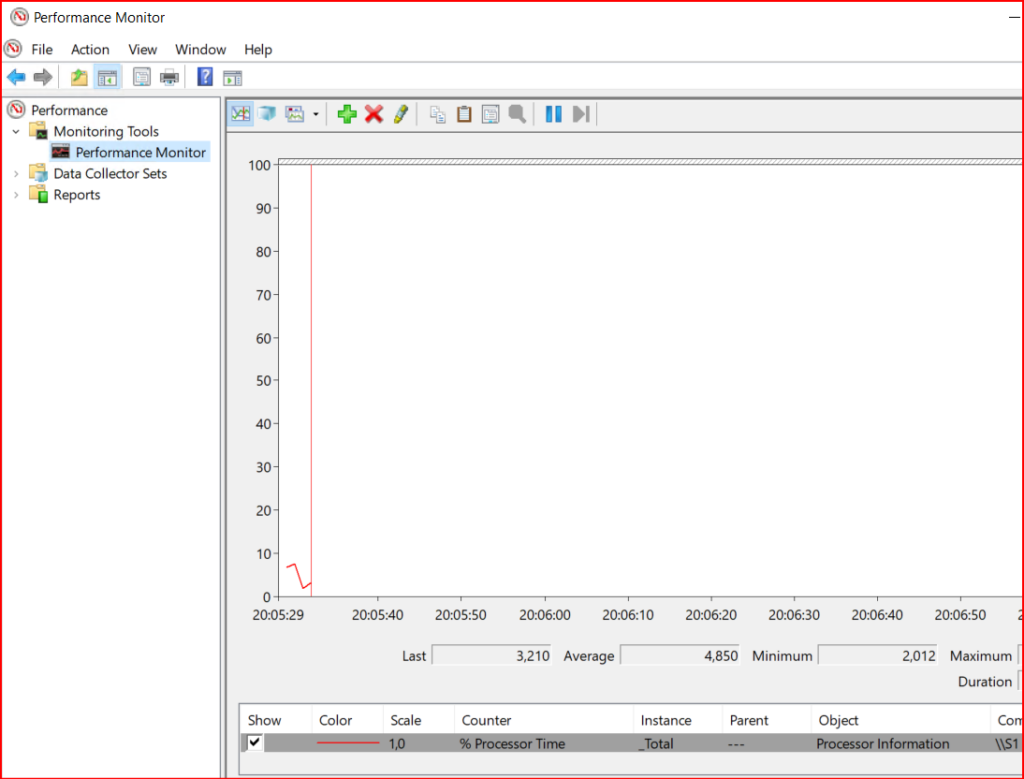1024x779 pixels.
Task: Click the green Add counter plus icon
Action: pos(347,114)
